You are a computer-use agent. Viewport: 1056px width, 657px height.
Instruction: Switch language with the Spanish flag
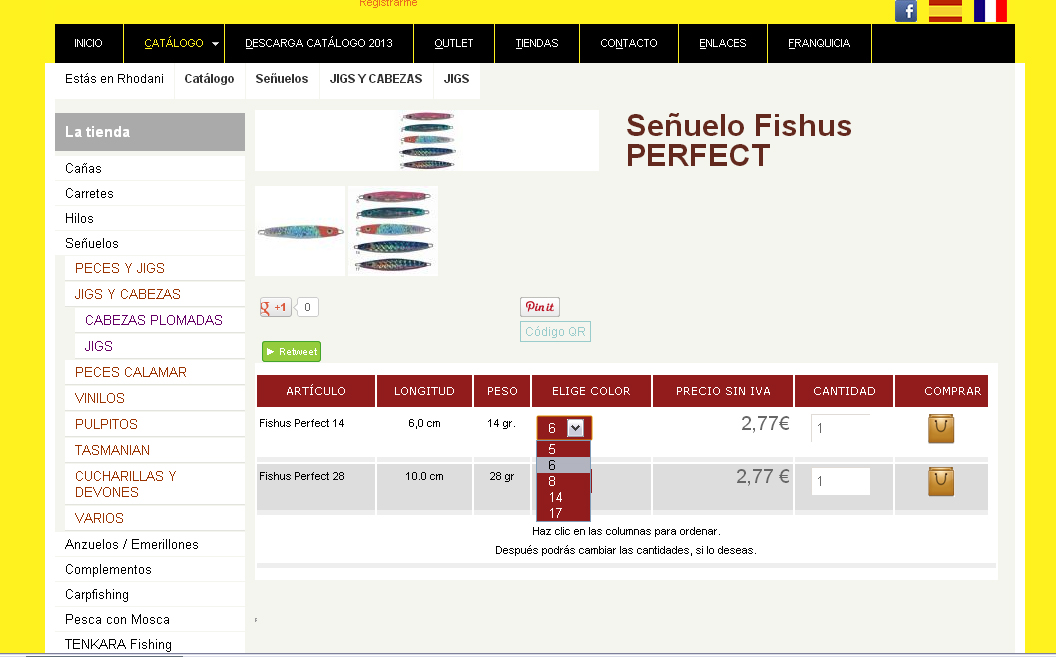pos(945,11)
